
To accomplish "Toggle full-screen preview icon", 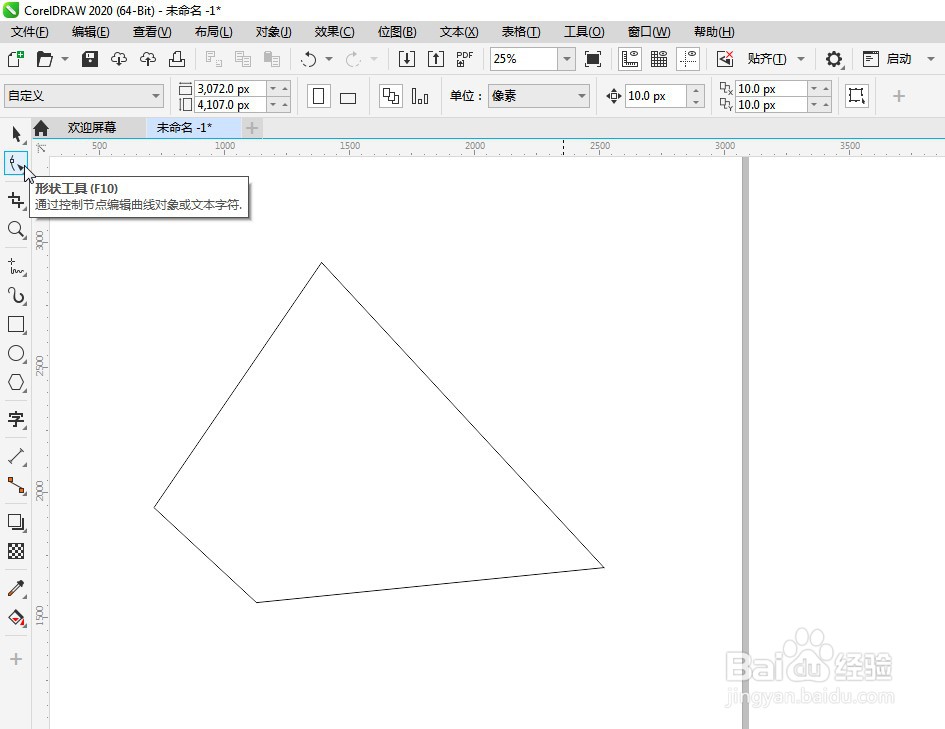I will tap(593, 58).
